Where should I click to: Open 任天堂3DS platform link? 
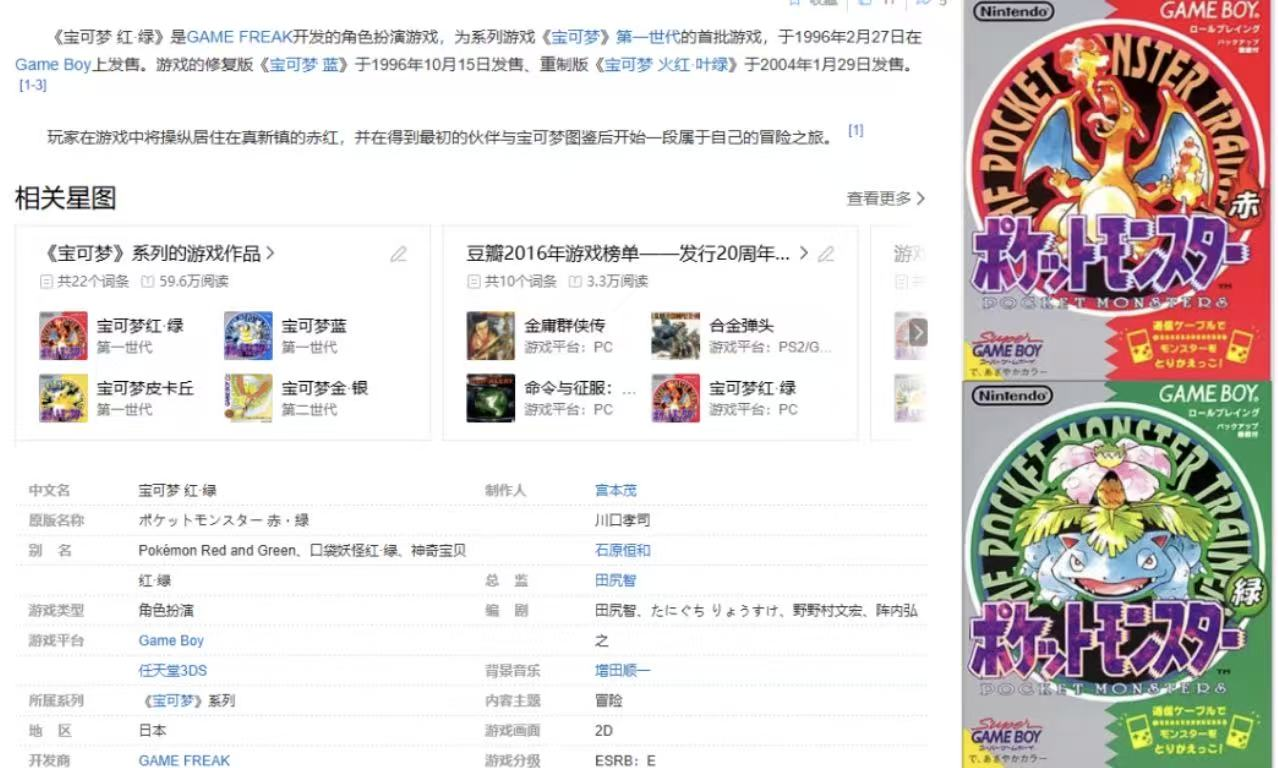coord(172,671)
